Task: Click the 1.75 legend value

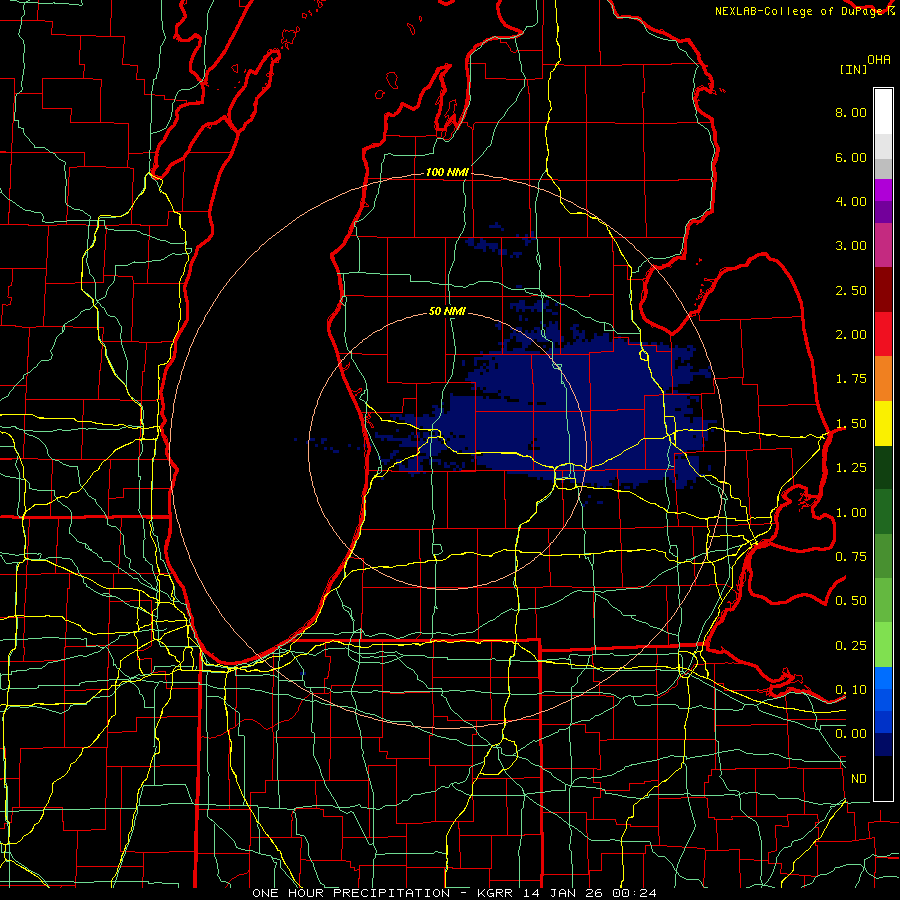Action: coord(851,379)
